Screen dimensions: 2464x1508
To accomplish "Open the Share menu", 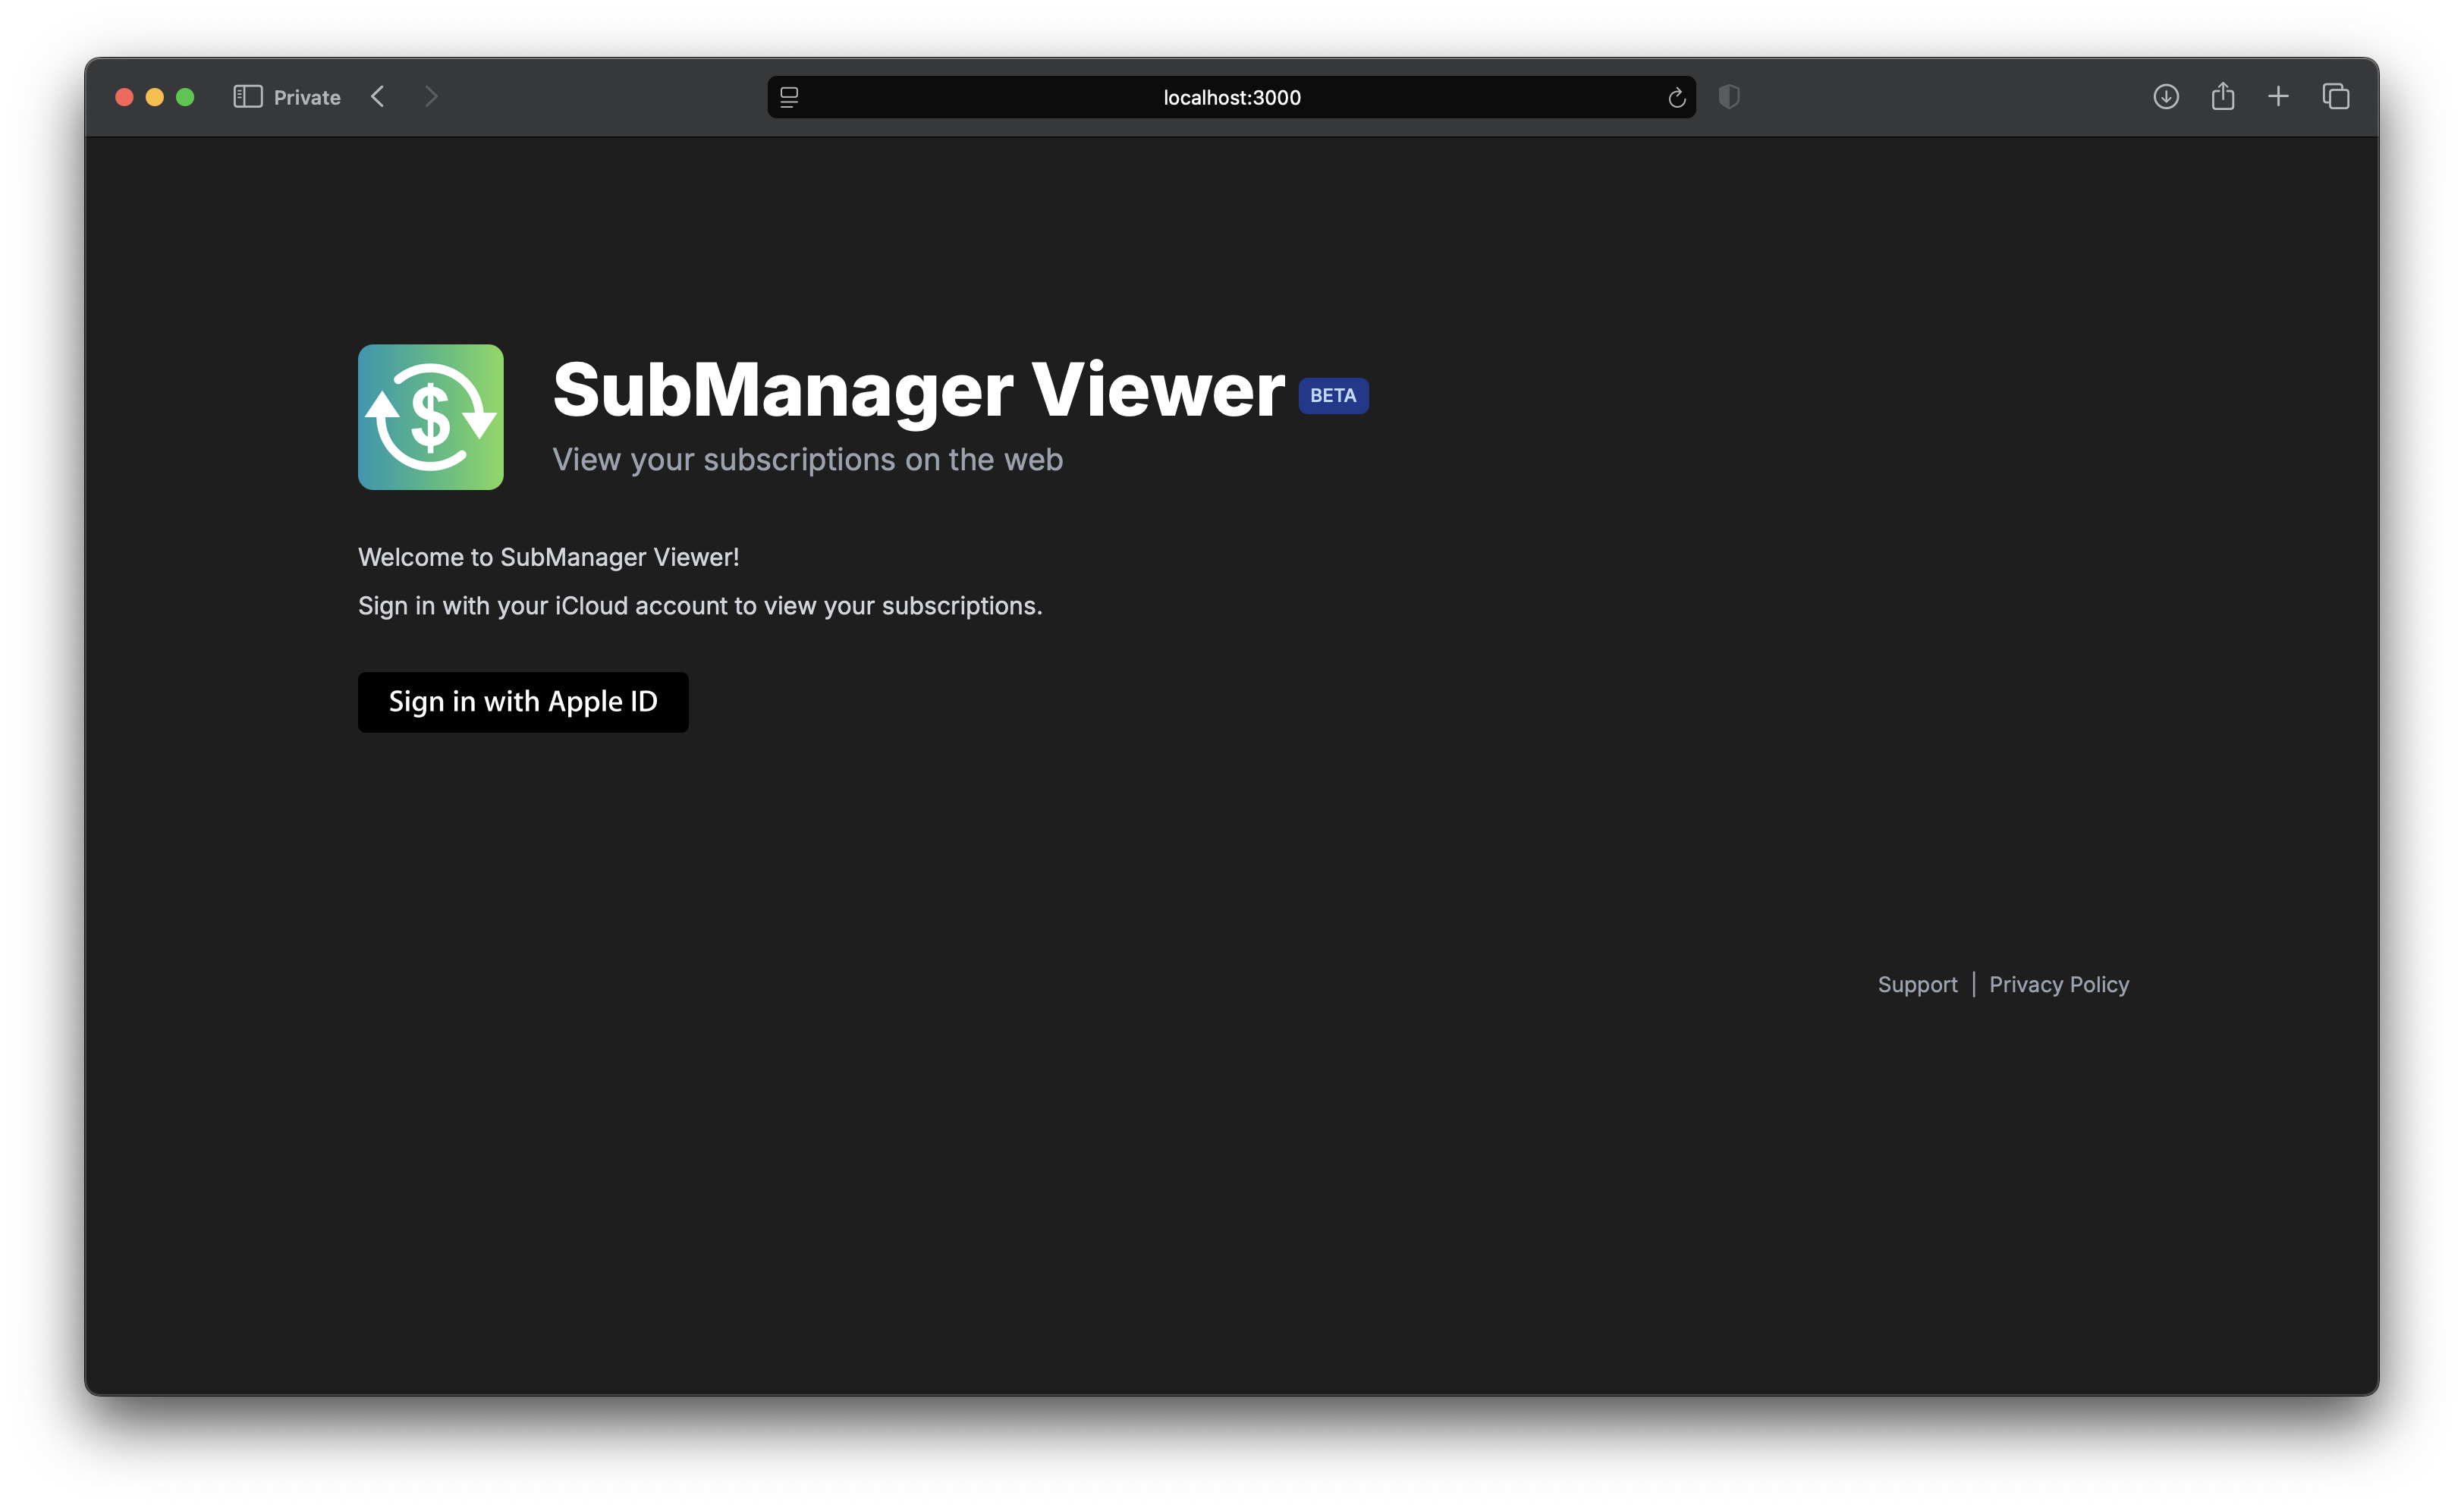I will (2223, 96).
